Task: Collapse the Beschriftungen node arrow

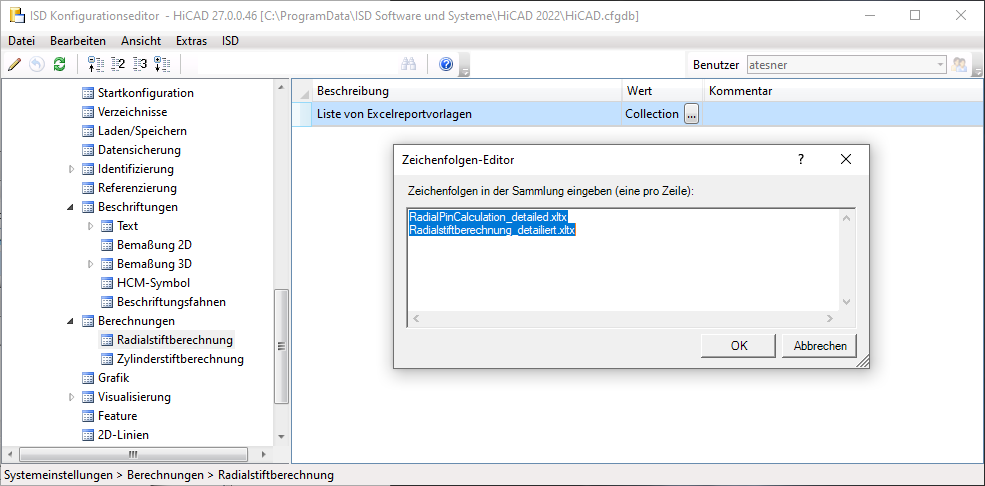Action: tap(70, 207)
